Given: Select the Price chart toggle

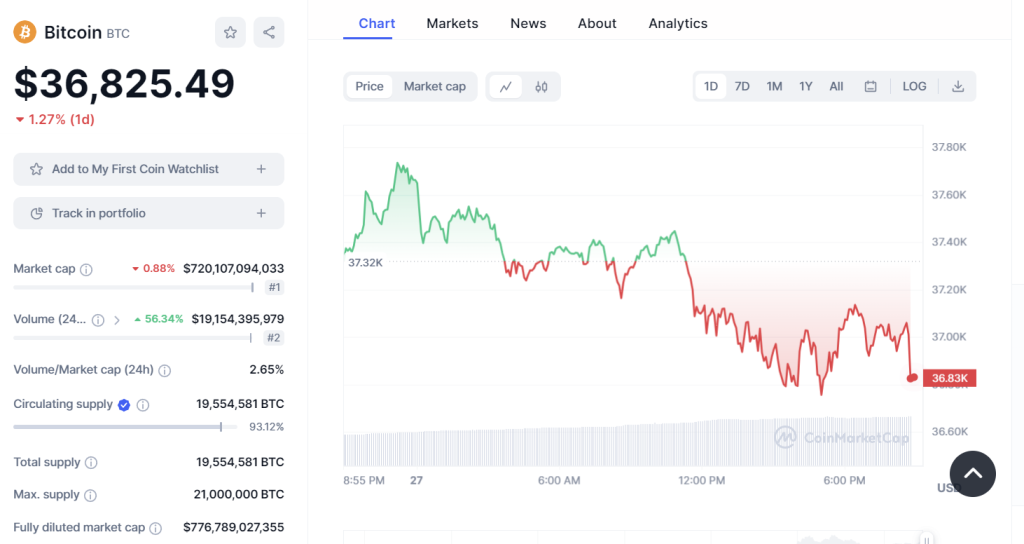Looking at the screenshot, I should [369, 87].
